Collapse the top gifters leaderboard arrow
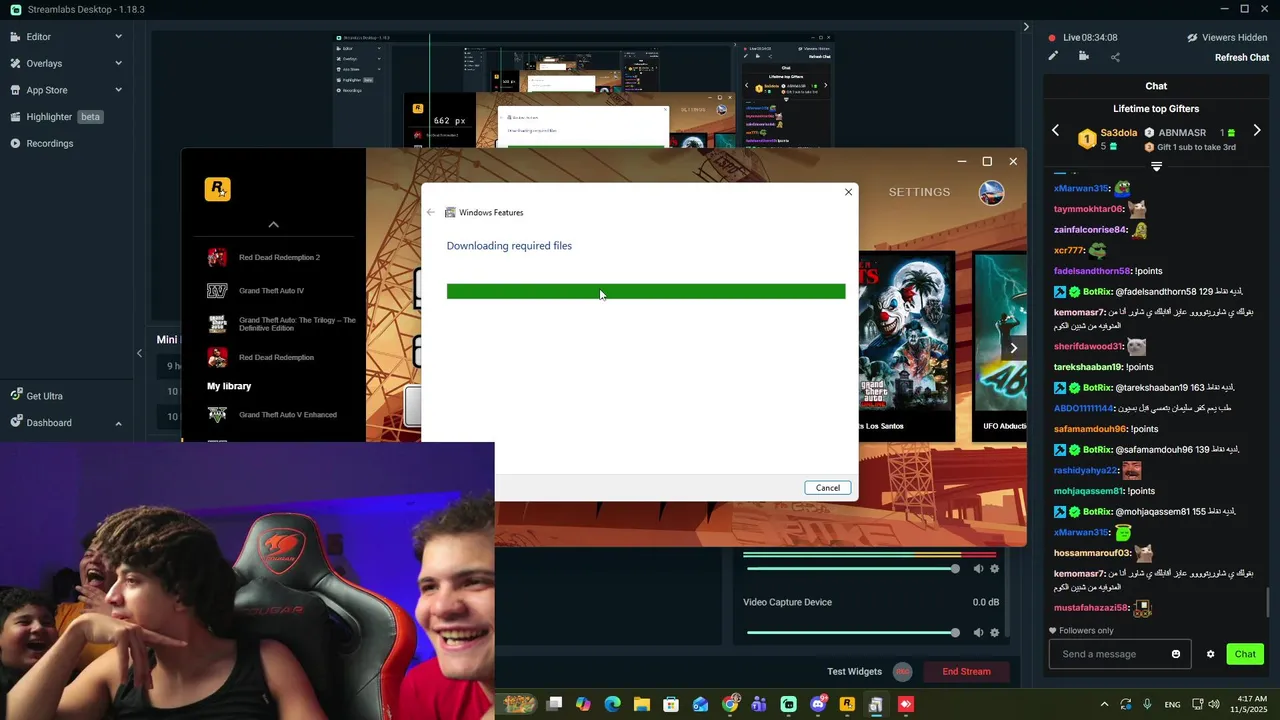This screenshot has width=1280, height=720. tap(1156, 167)
